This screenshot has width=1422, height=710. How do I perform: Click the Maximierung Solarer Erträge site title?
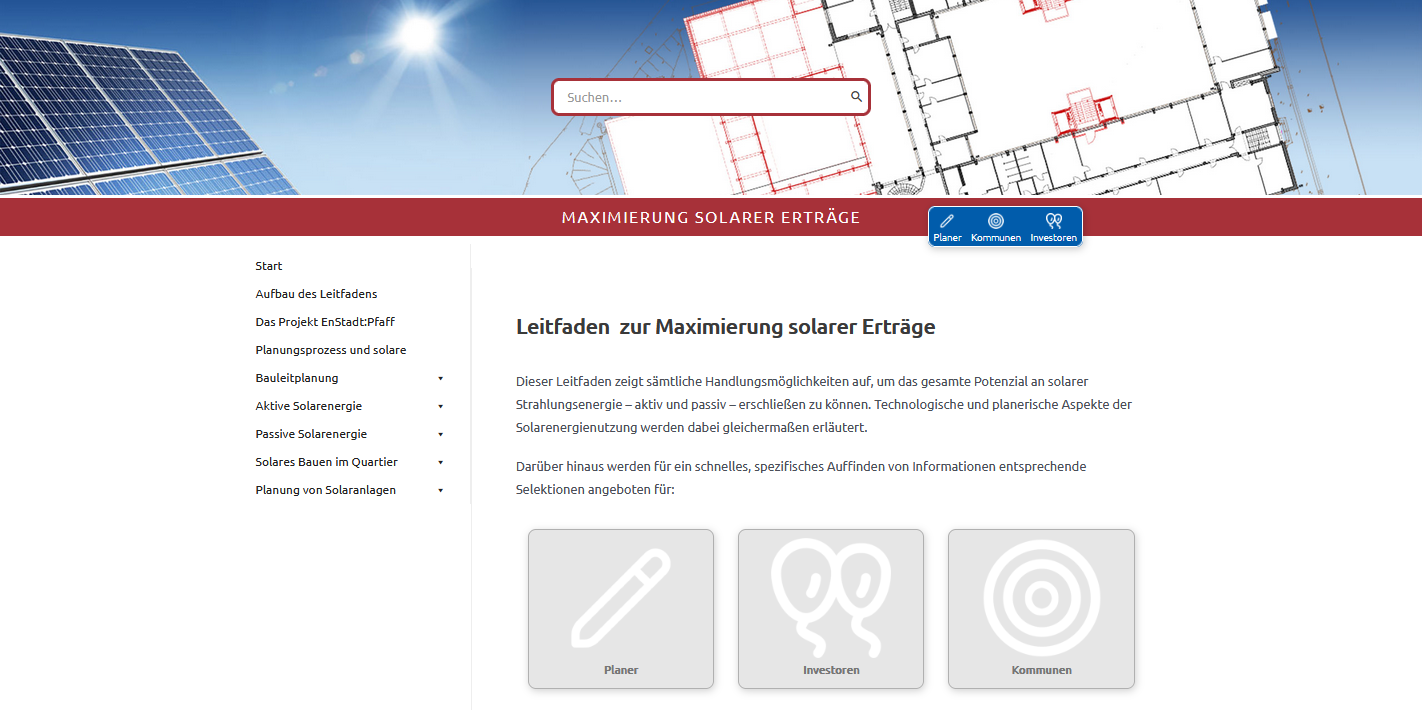coord(711,217)
